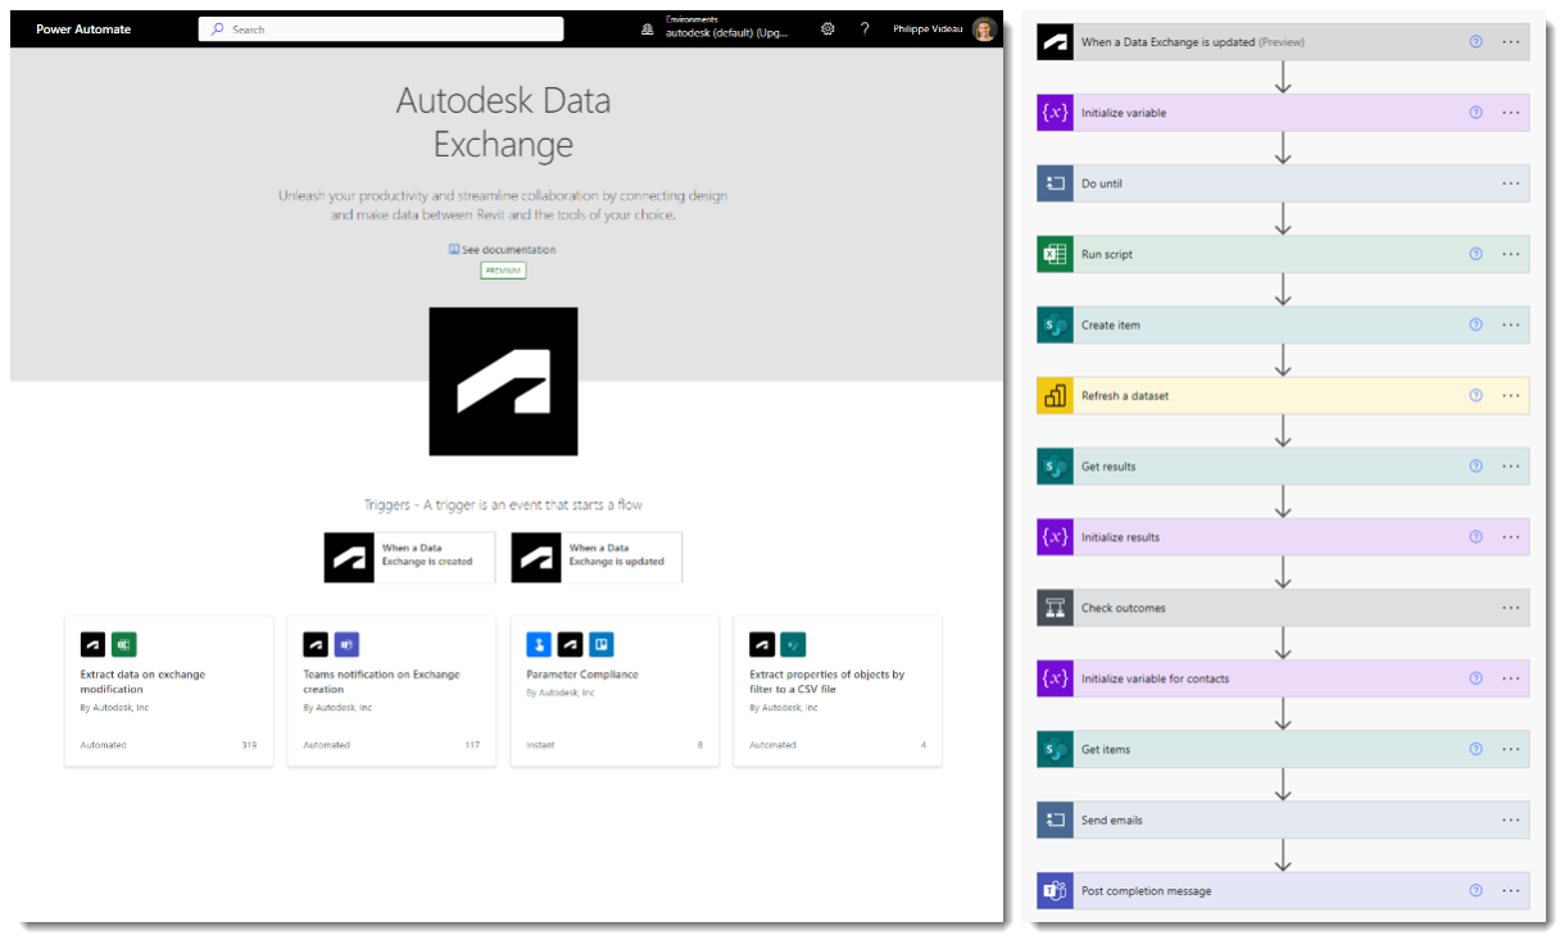The width and height of the screenshot is (1560, 940).
Task: Open help for Get items step
Action: [1476, 750]
